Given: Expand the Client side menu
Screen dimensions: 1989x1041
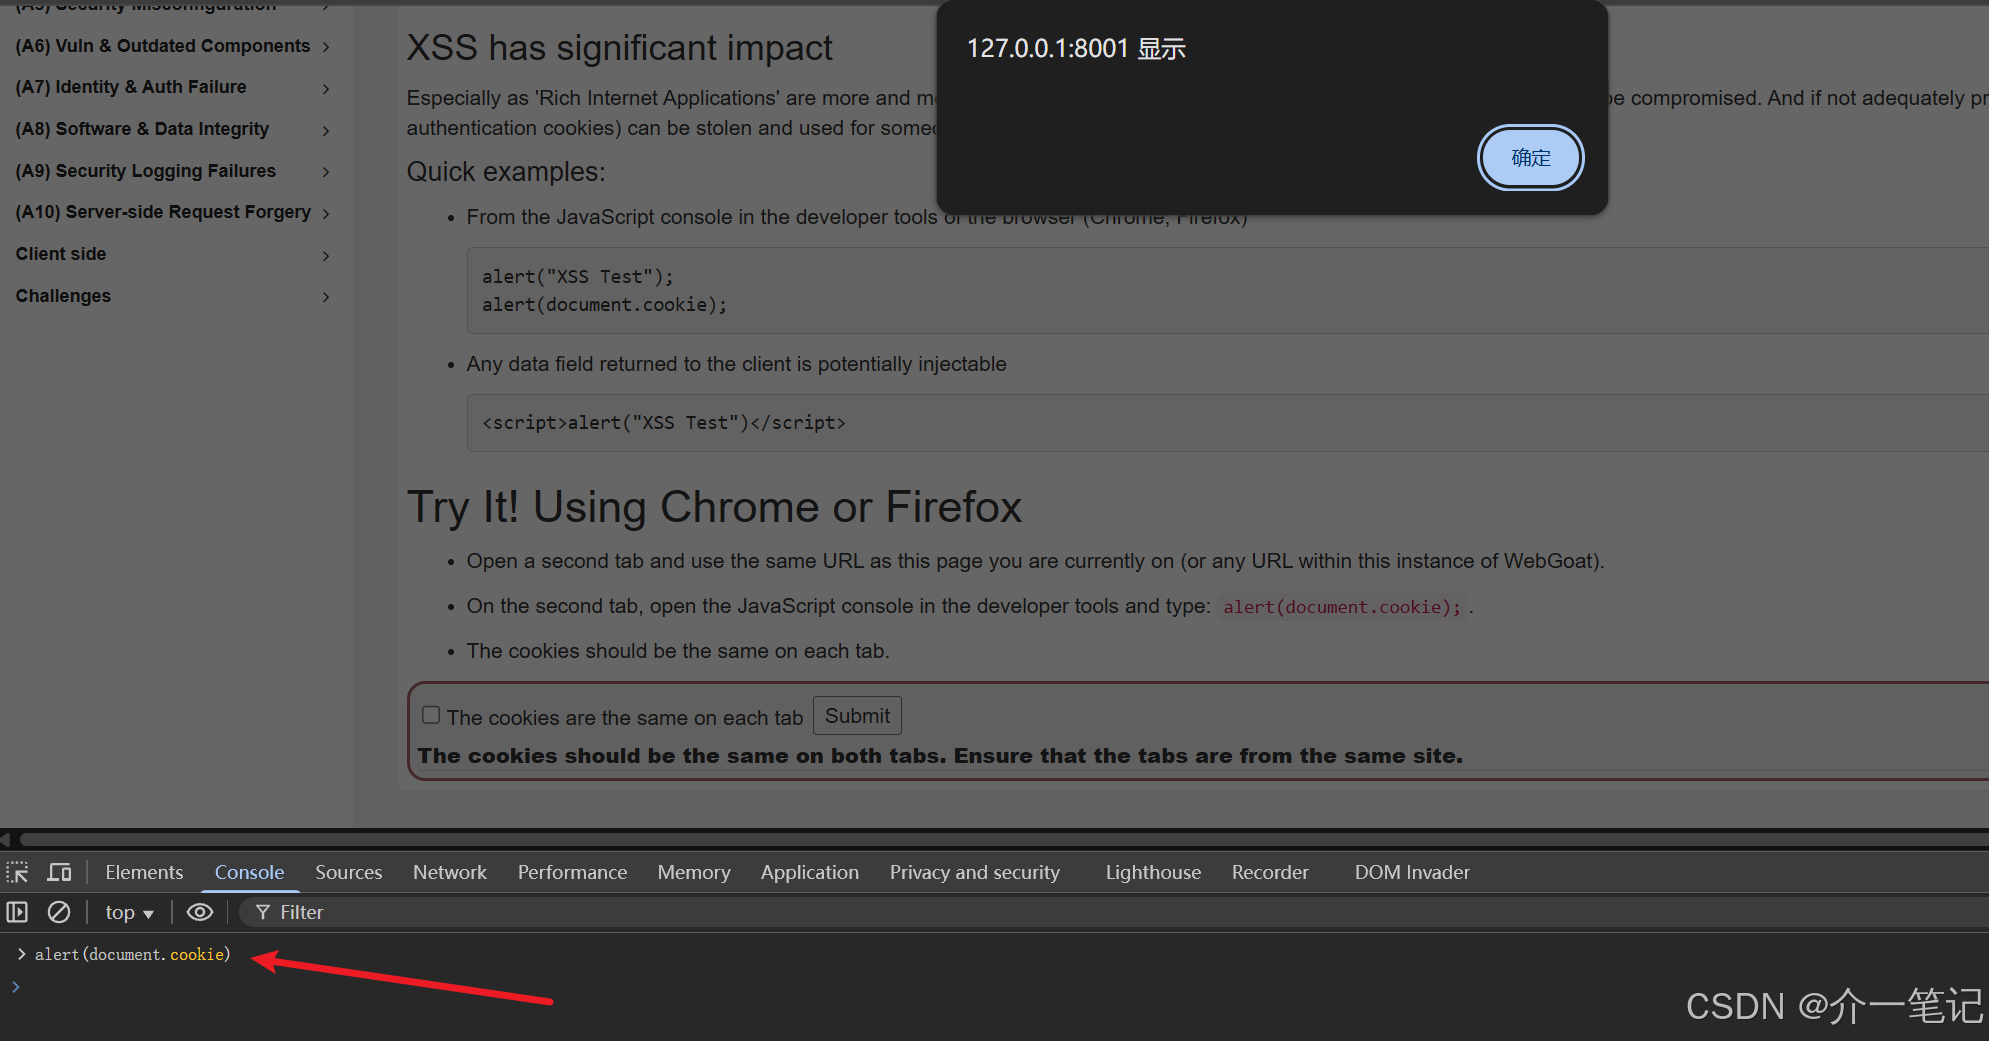Looking at the screenshot, I should 173,254.
